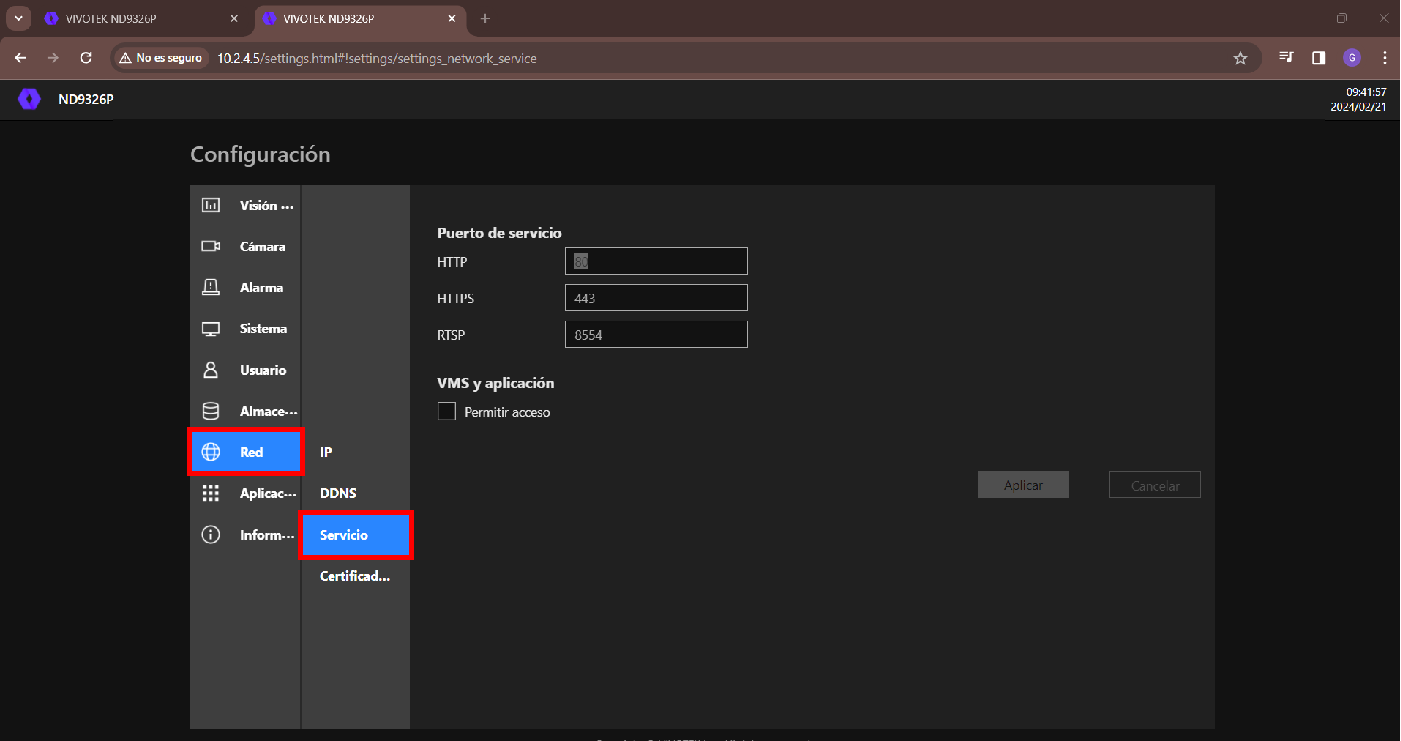Focus the RTSP port field

click(656, 334)
